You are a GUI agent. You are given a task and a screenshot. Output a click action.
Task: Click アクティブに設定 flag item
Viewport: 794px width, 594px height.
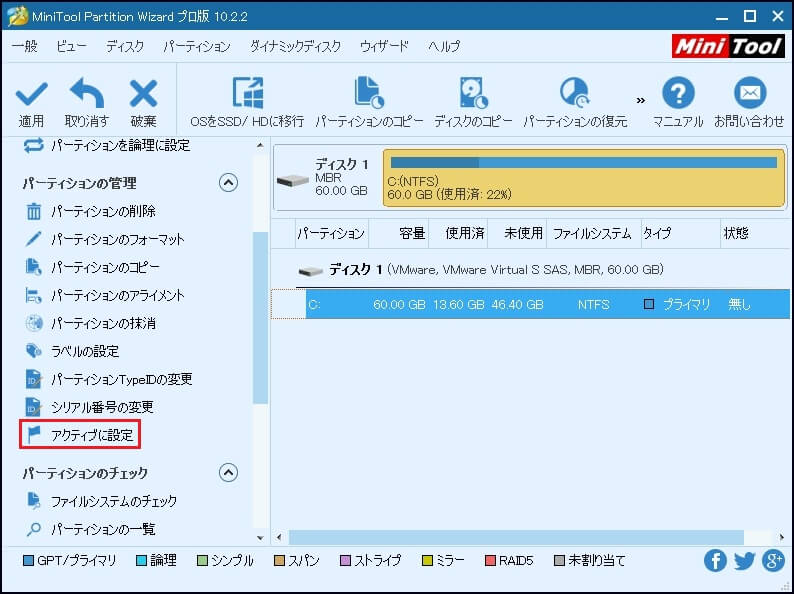pyautogui.click(x=80, y=434)
